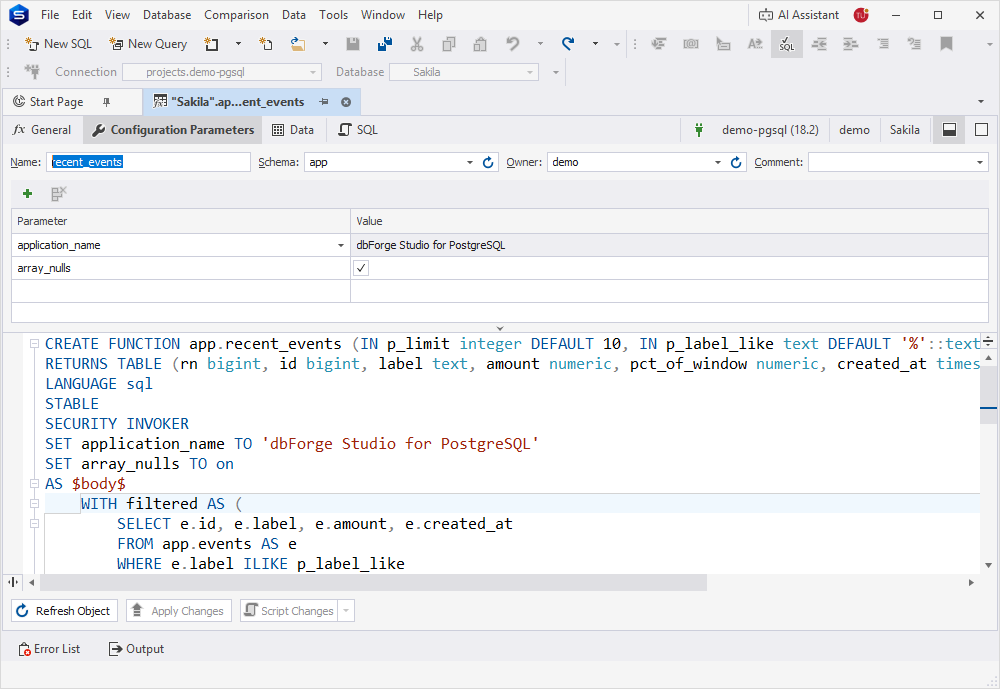This screenshot has width=1000, height=689.
Task: Click the Script Changes button
Action: (x=290, y=611)
